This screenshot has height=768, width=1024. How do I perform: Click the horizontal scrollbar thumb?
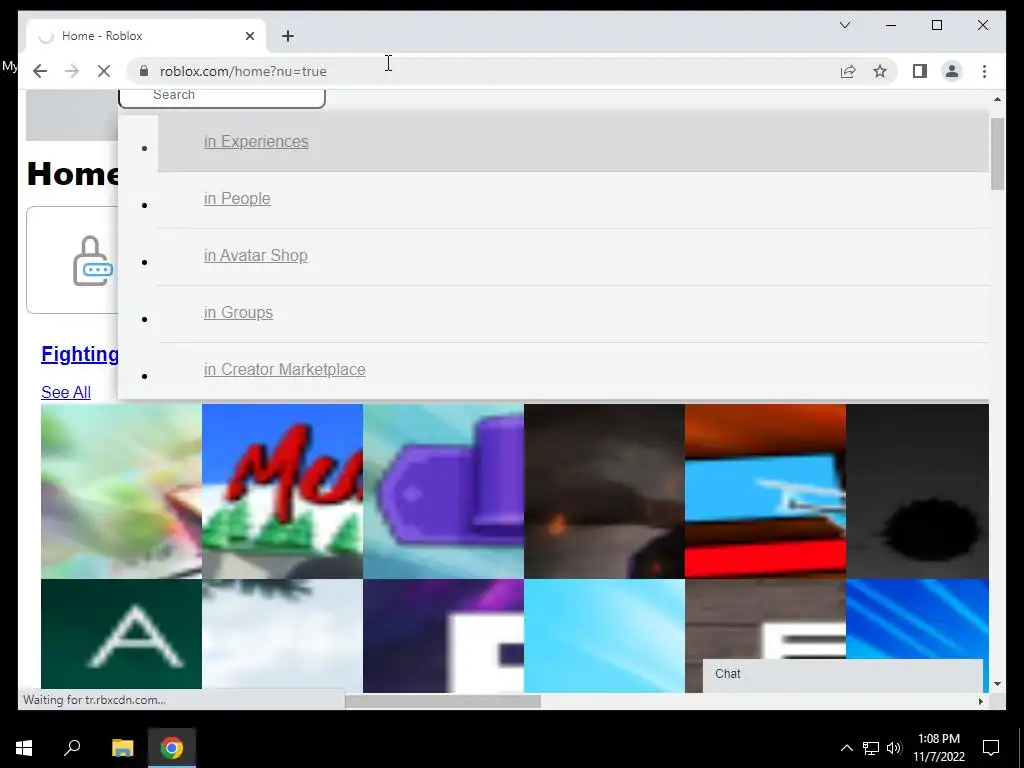point(443,701)
